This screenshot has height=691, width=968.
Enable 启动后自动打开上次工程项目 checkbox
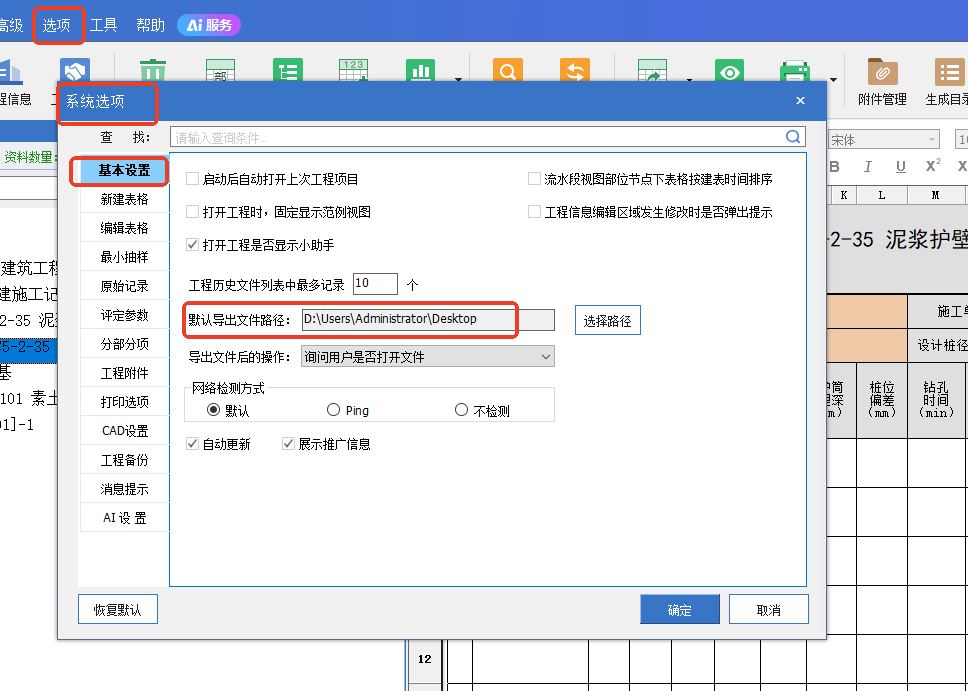click(192, 179)
